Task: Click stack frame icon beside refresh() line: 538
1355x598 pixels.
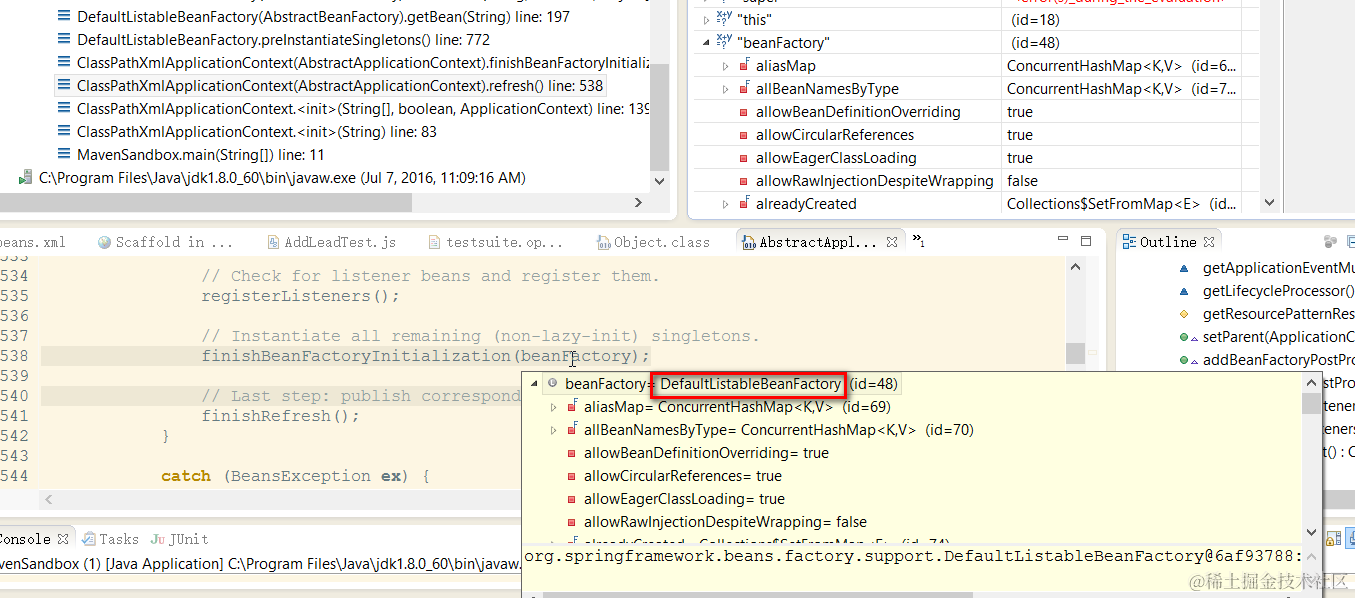Action: pos(64,86)
